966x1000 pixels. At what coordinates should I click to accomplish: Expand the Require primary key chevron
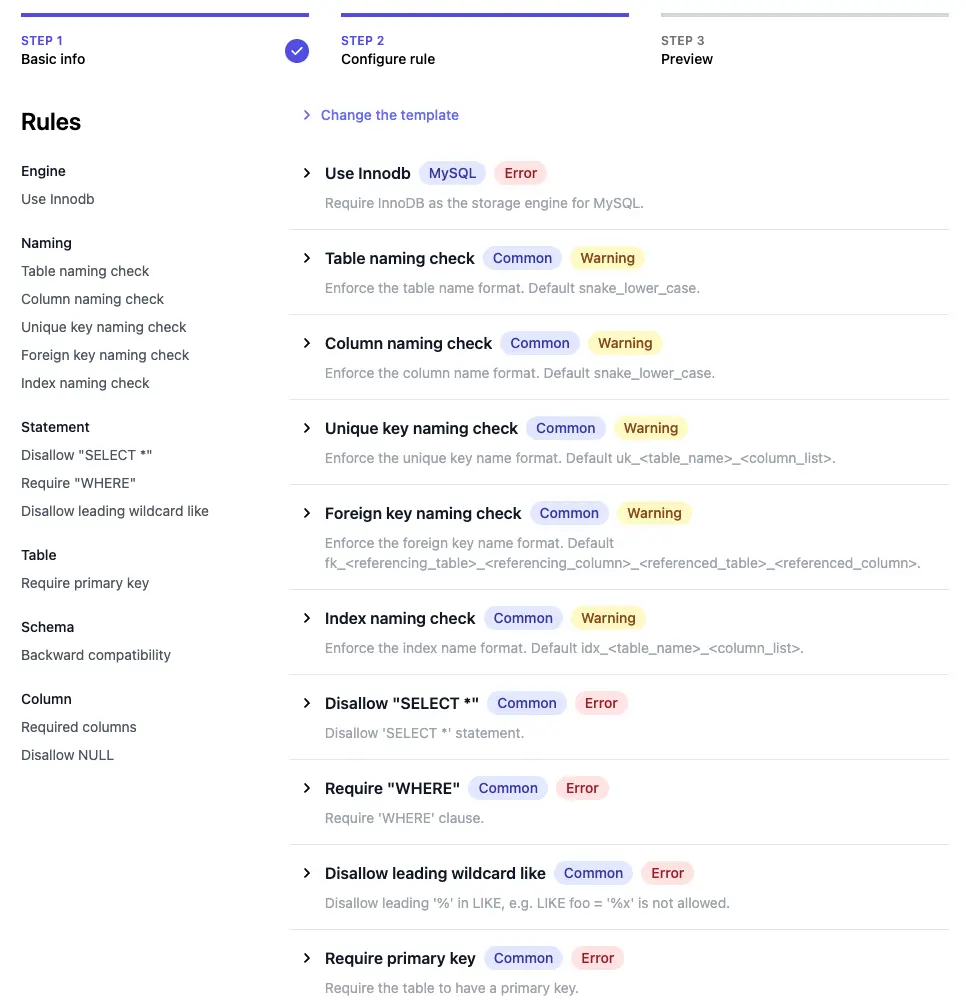tap(307, 958)
